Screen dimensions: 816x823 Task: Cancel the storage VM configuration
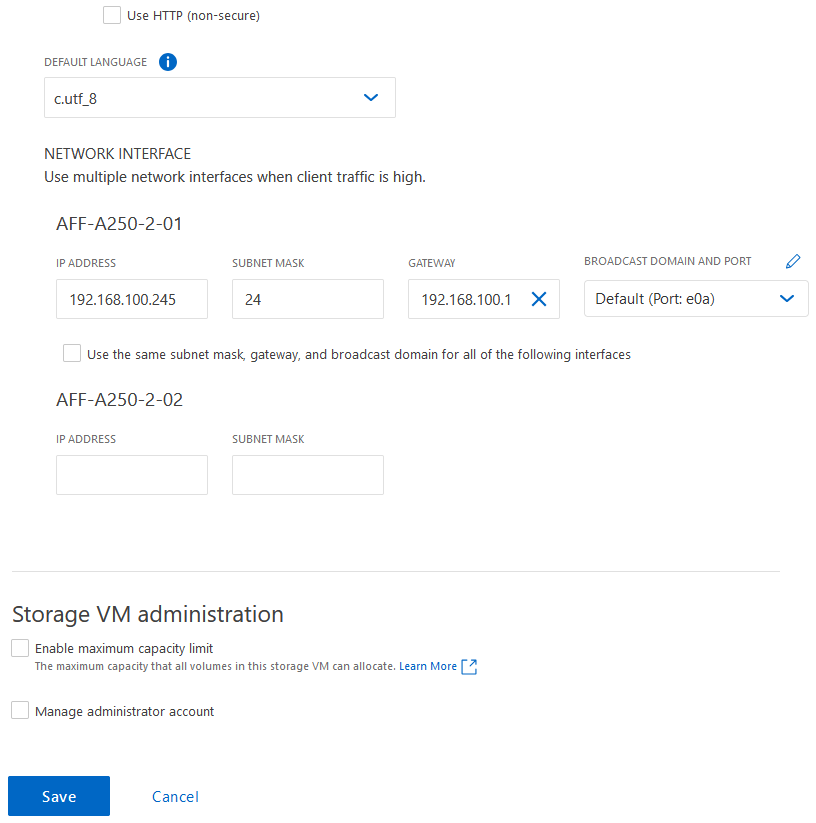pos(174,796)
